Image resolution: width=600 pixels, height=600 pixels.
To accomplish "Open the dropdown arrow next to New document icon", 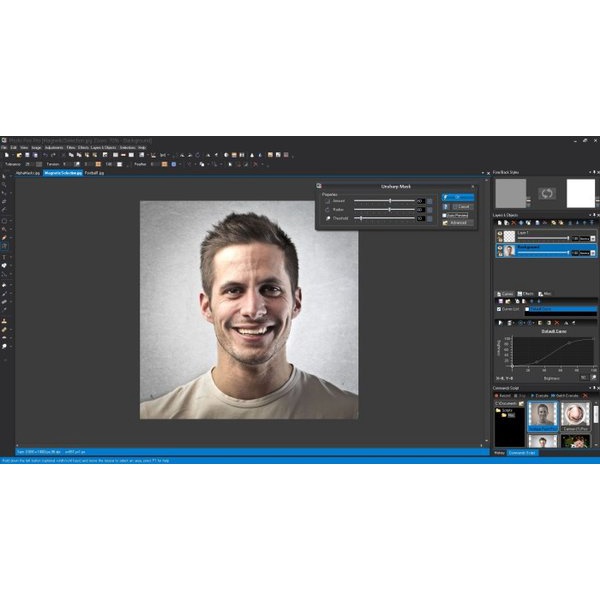I will pos(12,155).
